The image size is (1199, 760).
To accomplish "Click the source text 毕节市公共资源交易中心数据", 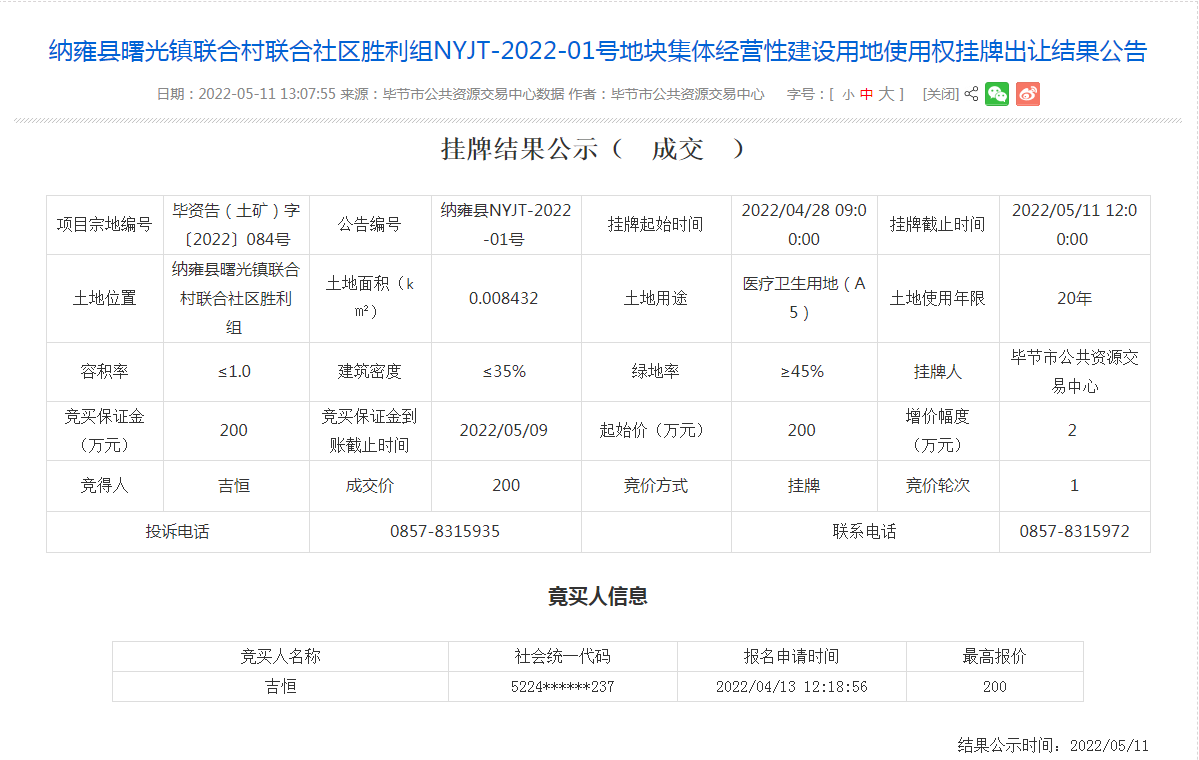I will coord(468,94).
